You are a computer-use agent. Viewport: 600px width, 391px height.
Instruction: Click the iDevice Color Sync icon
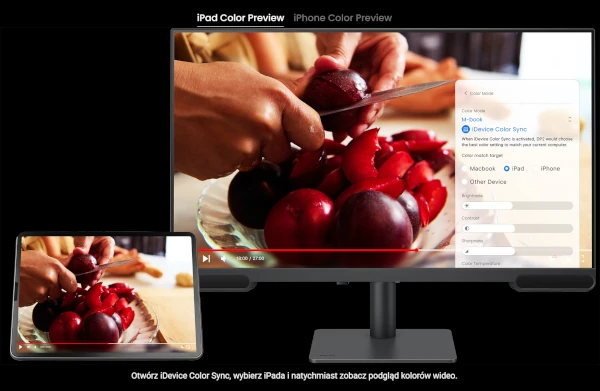[x=465, y=129]
